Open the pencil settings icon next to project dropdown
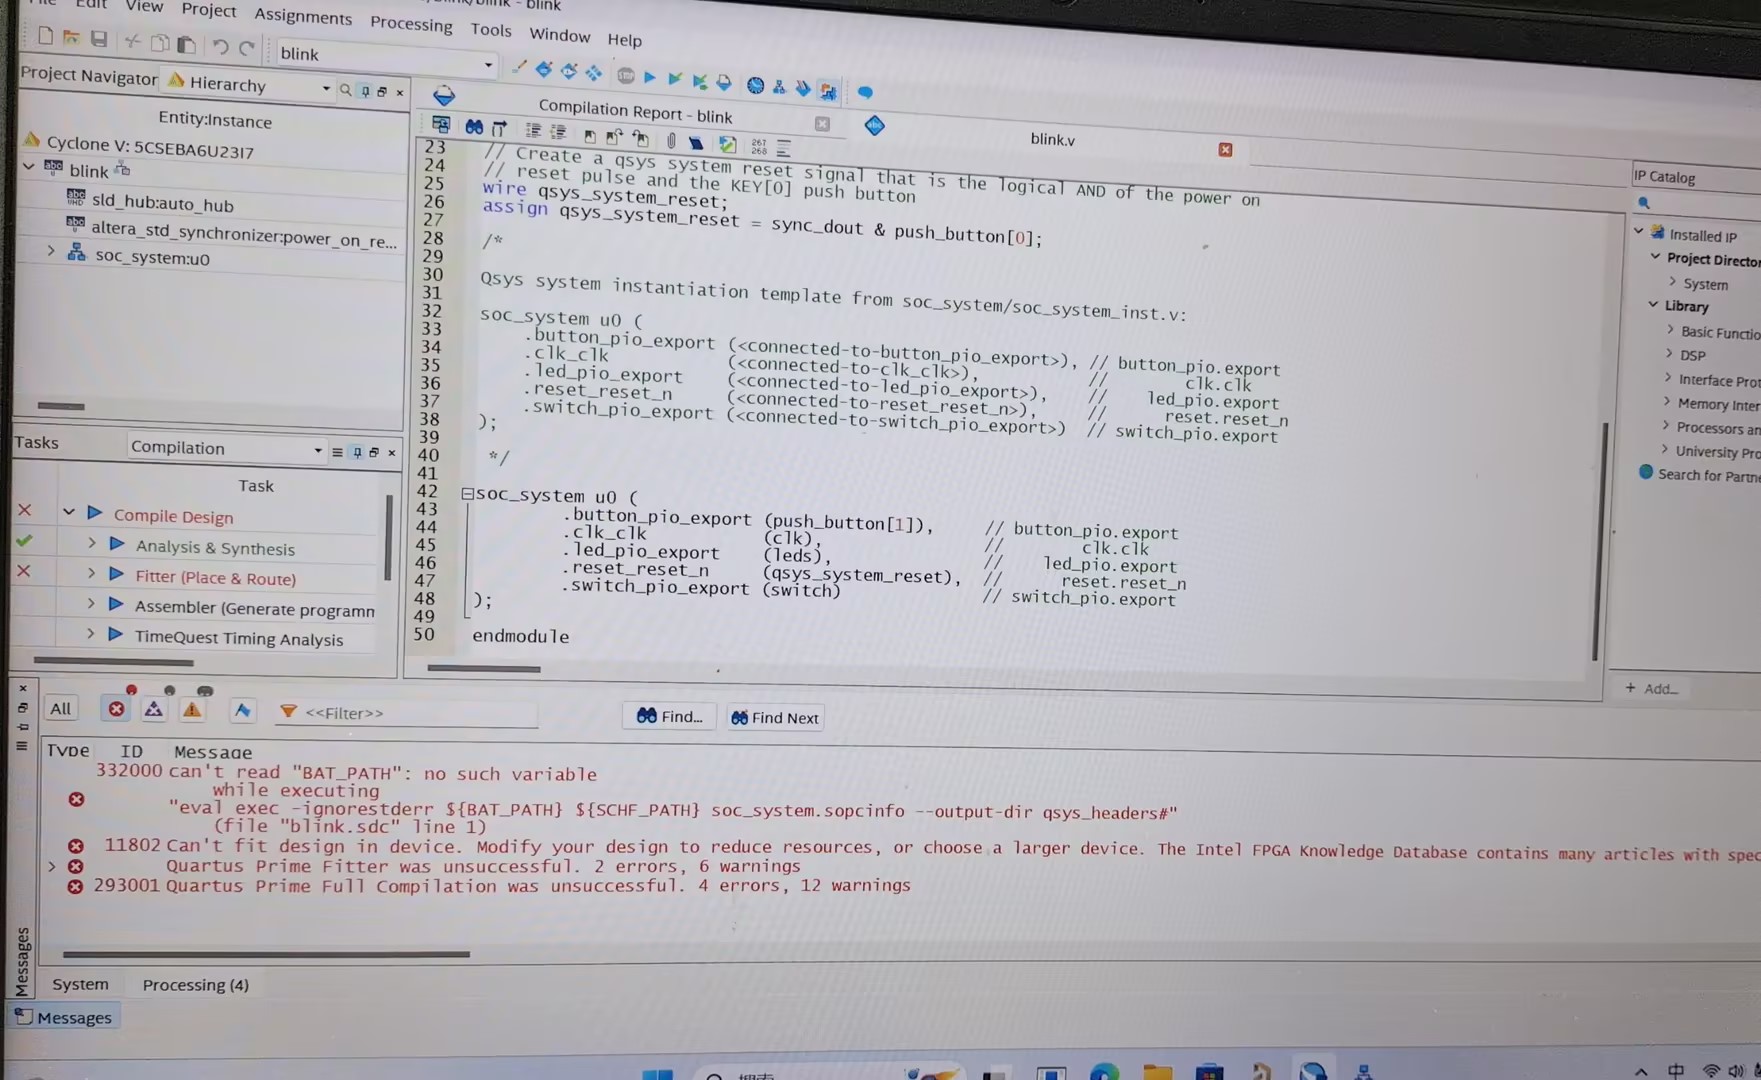 [518, 68]
